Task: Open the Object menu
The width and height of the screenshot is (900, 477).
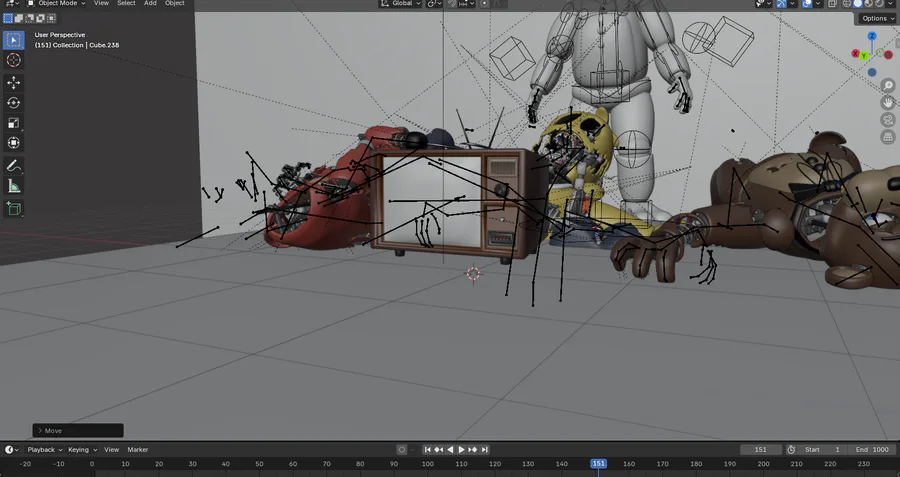Action: click(175, 3)
